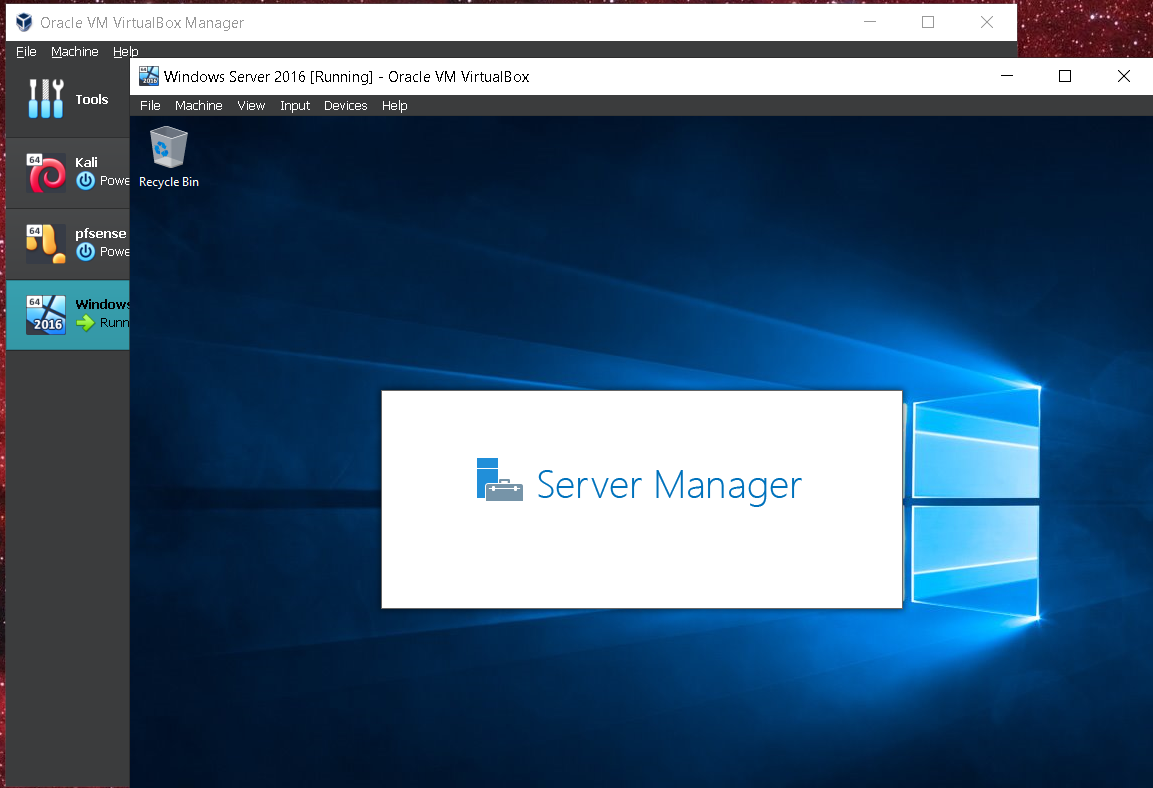Click the Tools icon in VirtualBox Manager
This screenshot has width=1153, height=788.
(46, 98)
